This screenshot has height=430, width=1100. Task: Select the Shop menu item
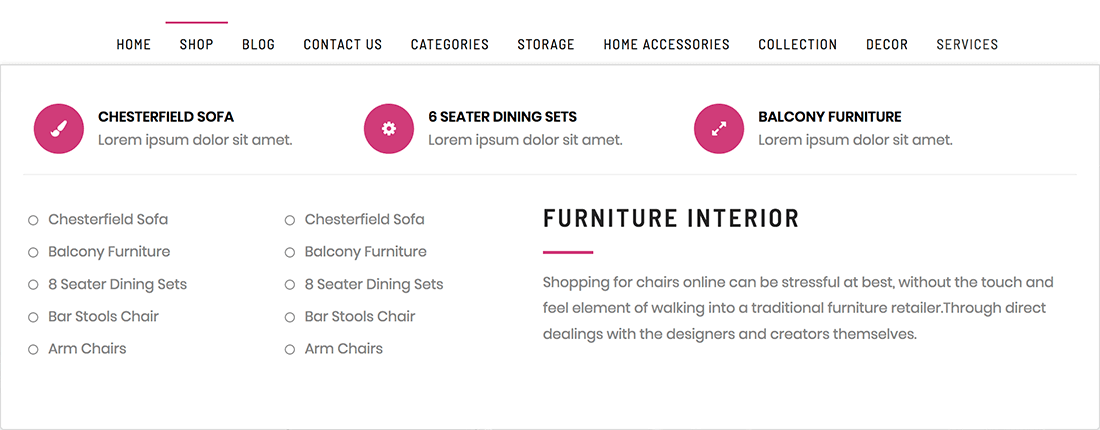pos(196,44)
